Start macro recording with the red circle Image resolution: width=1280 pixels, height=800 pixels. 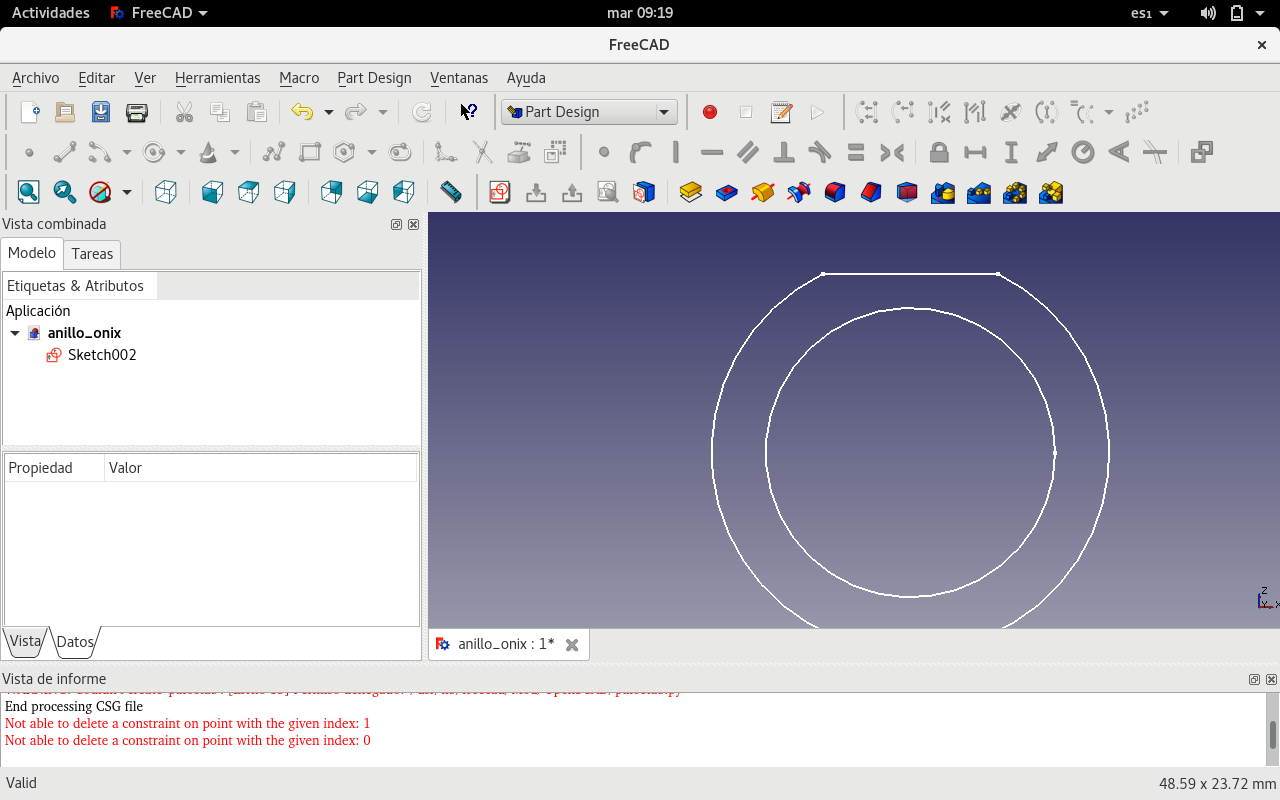(710, 112)
